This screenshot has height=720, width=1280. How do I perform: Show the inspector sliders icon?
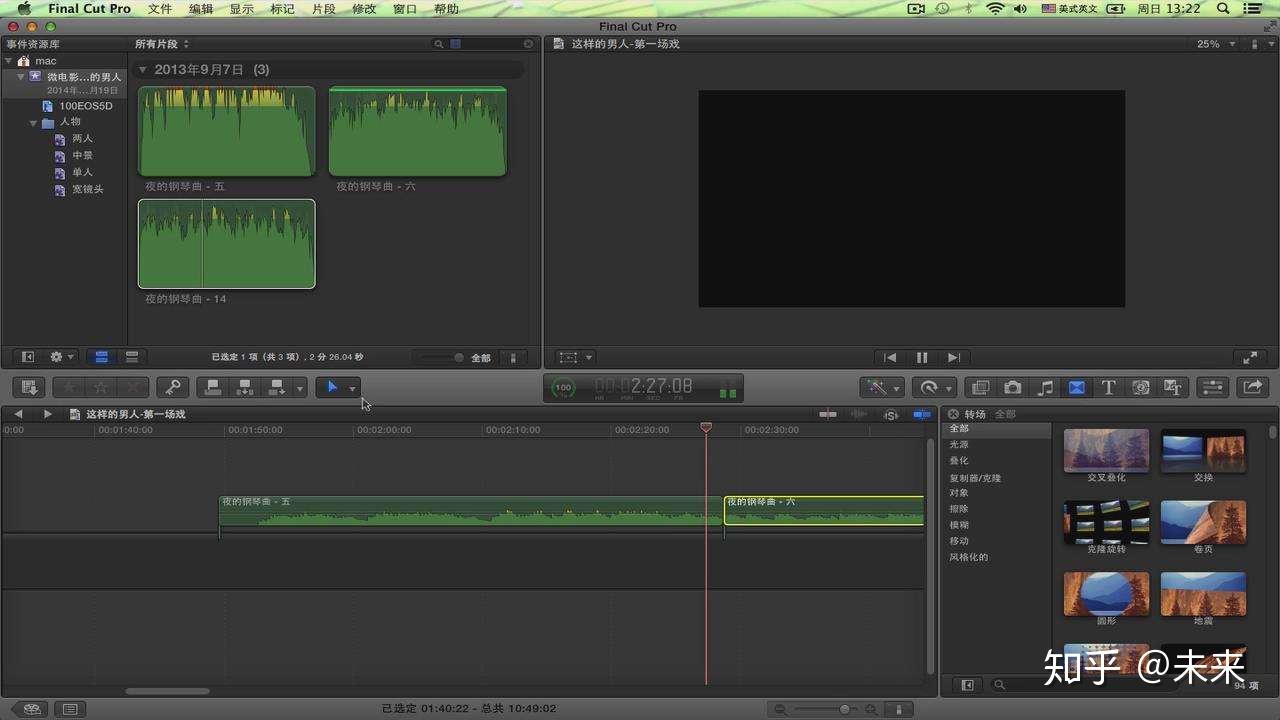click(1212, 387)
